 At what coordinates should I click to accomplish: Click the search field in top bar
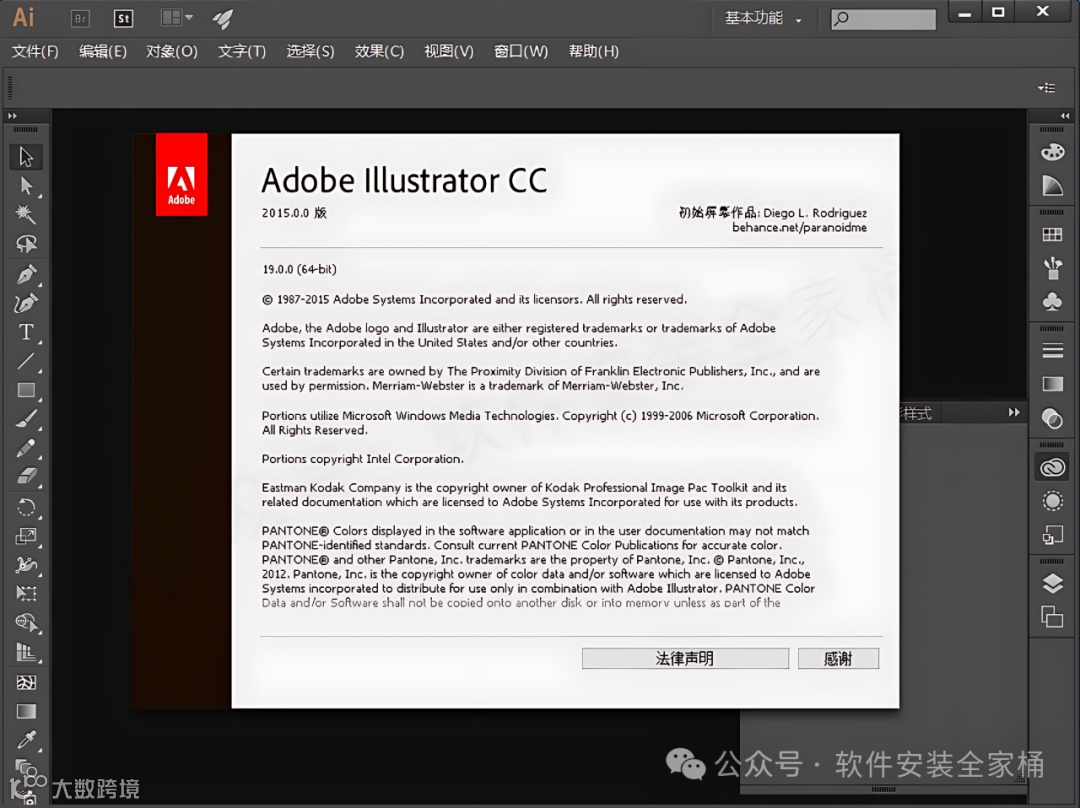pos(884,19)
